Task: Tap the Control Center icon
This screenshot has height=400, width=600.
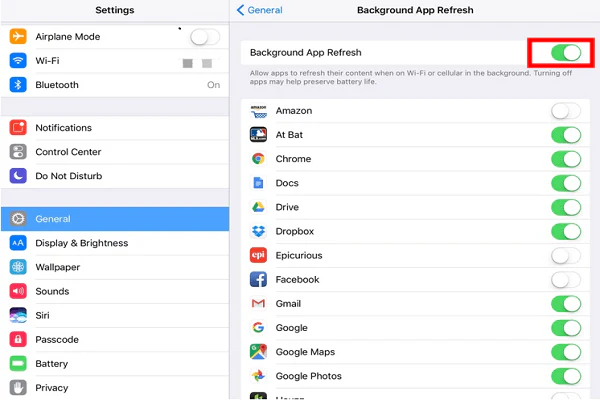Action: point(18,152)
